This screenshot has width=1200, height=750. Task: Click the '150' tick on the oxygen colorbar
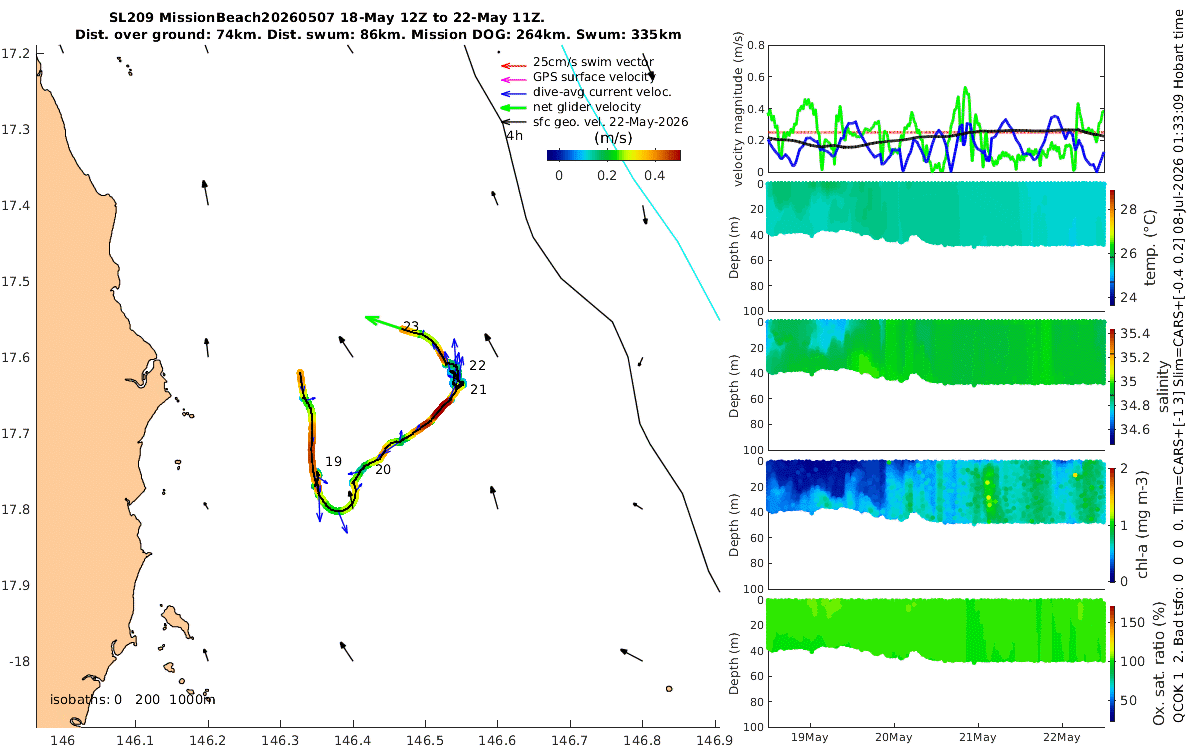tap(1132, 621)
